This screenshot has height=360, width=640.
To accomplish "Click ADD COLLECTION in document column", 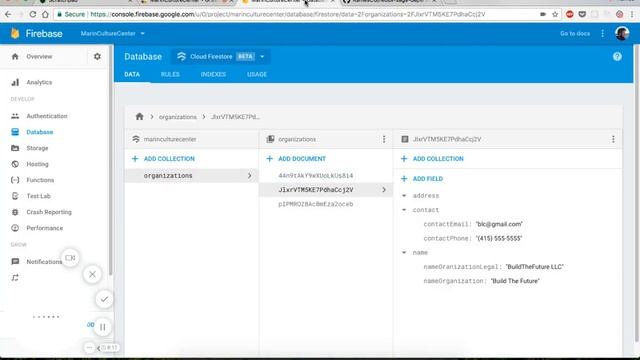I will (432, 158).
